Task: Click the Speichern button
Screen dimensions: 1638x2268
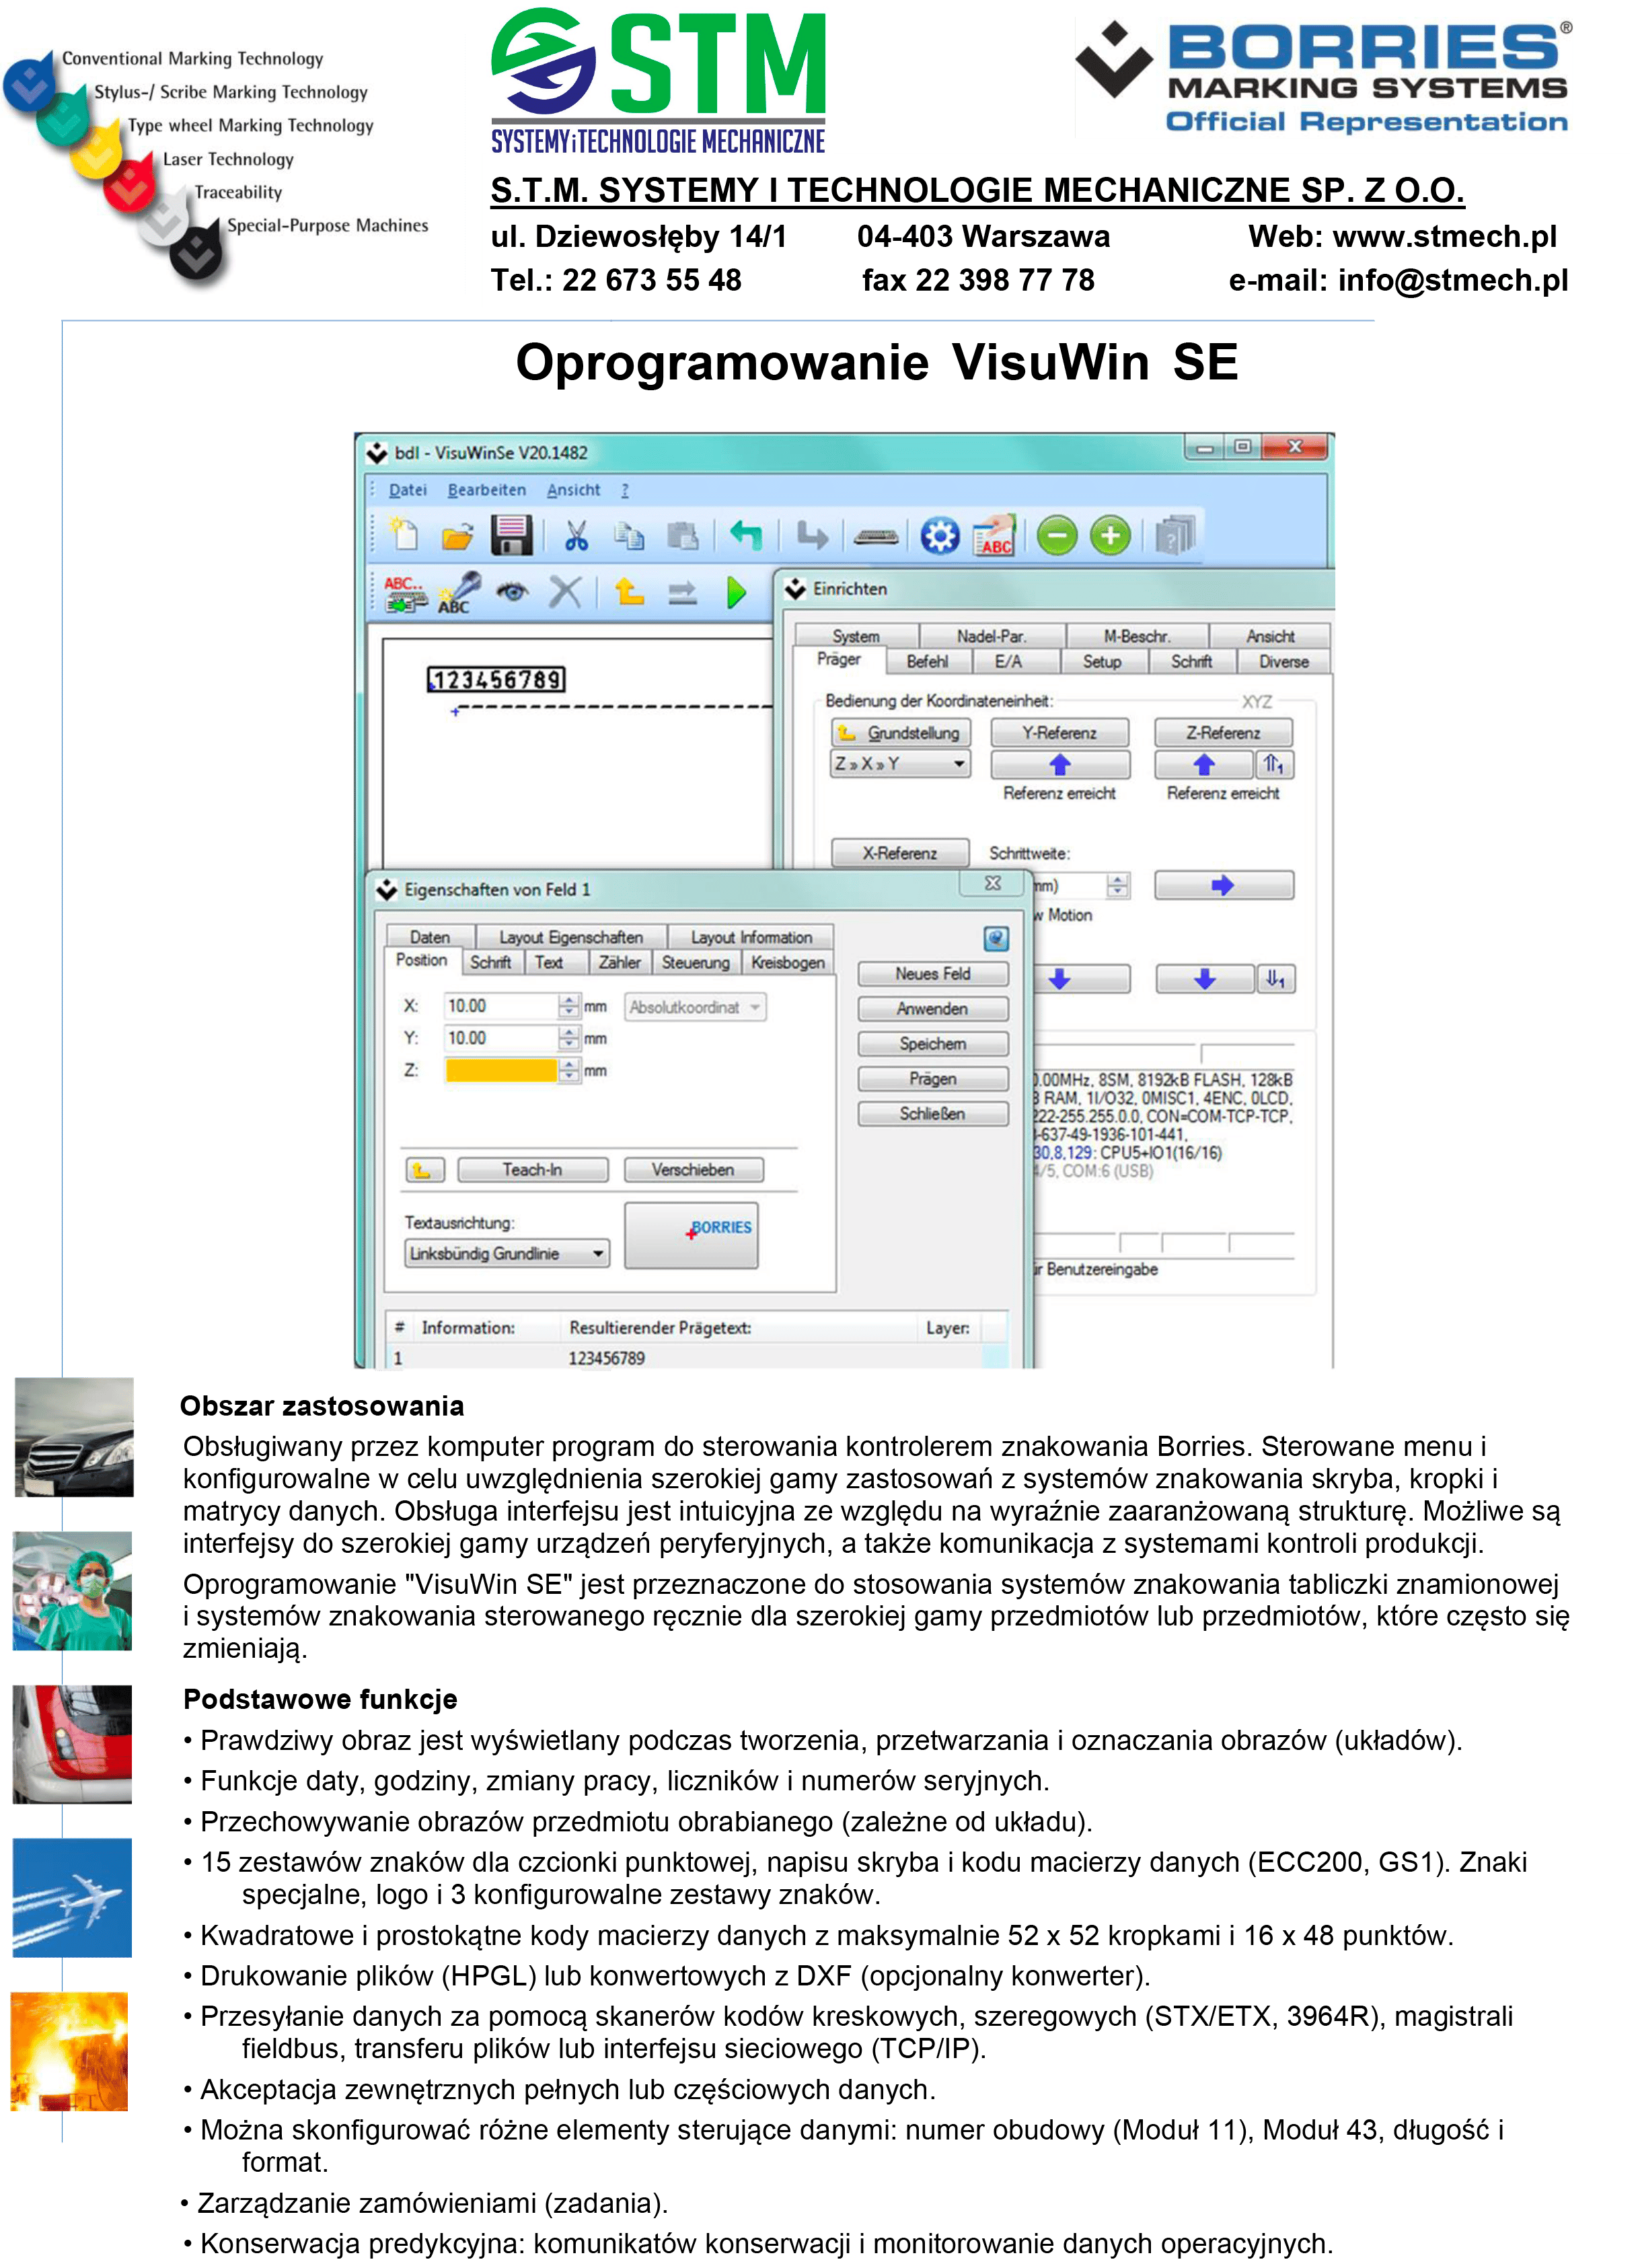Action: click(x=932, y=1043)
